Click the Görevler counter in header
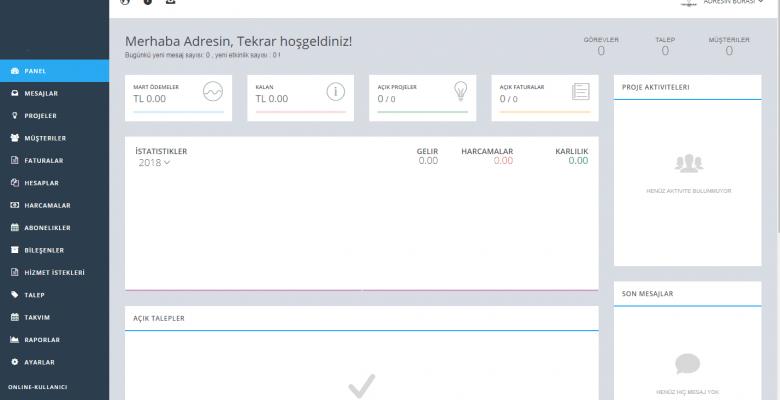The height and width of the screenshot is (400, 780). pyautogui.click(x=601, y=46)
